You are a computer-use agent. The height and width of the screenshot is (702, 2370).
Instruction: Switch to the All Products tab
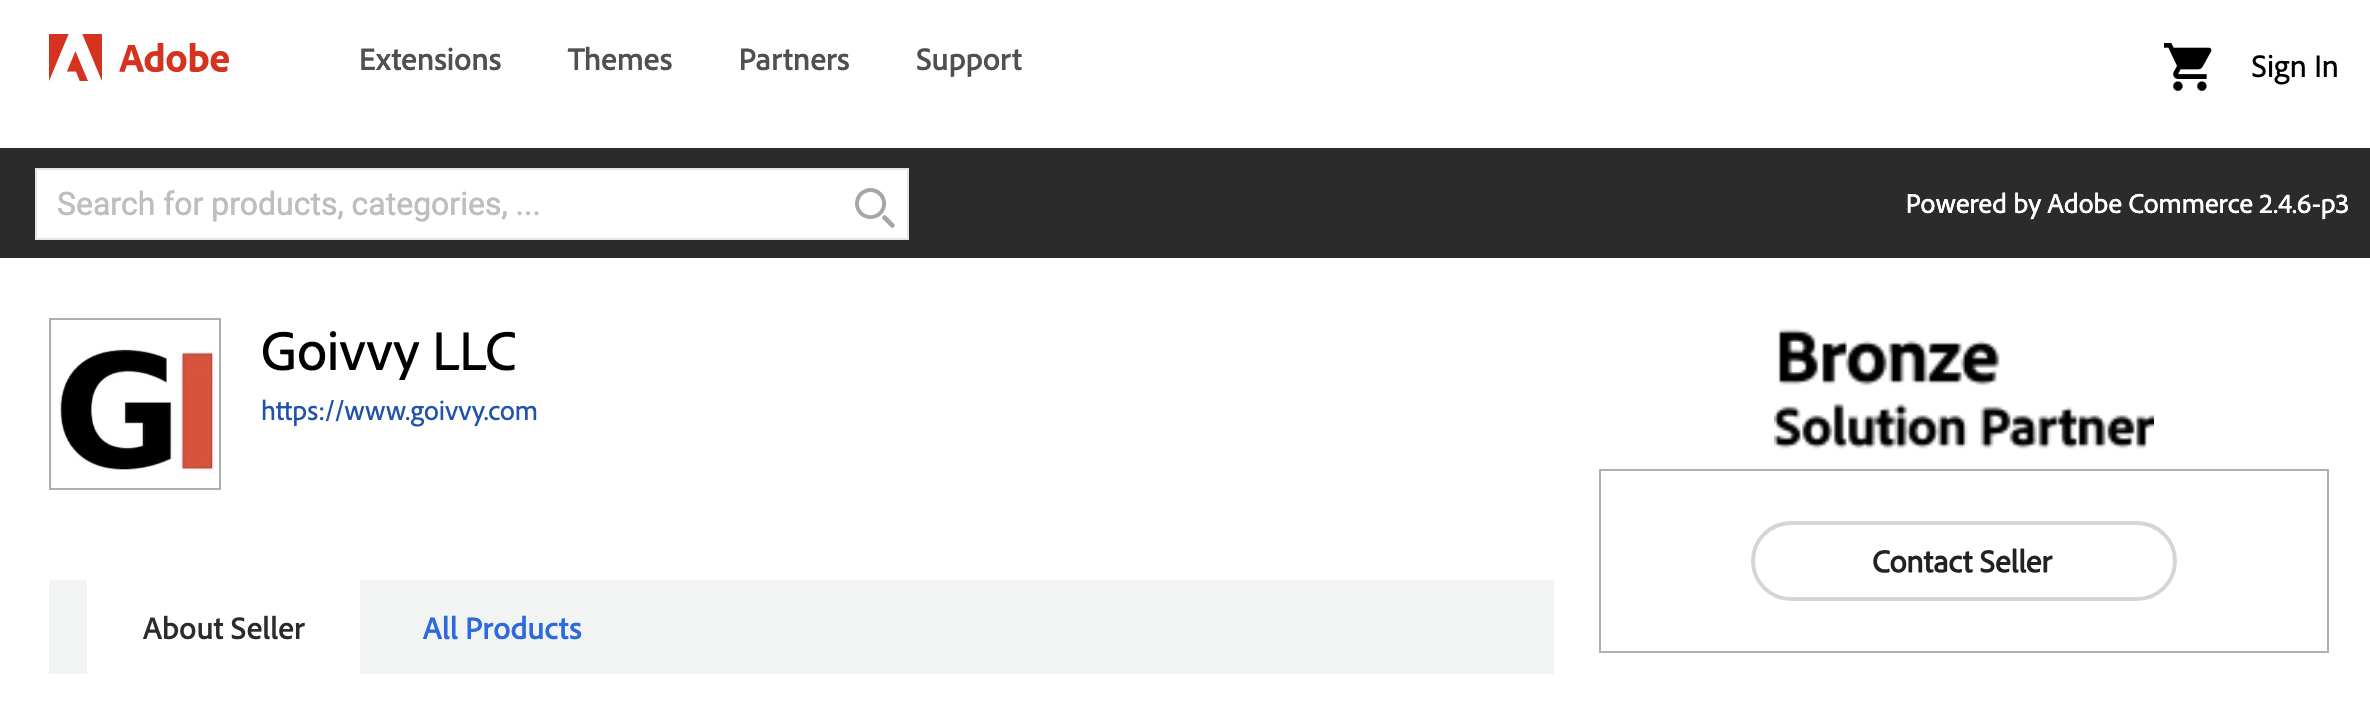click(x=502, y=628)
